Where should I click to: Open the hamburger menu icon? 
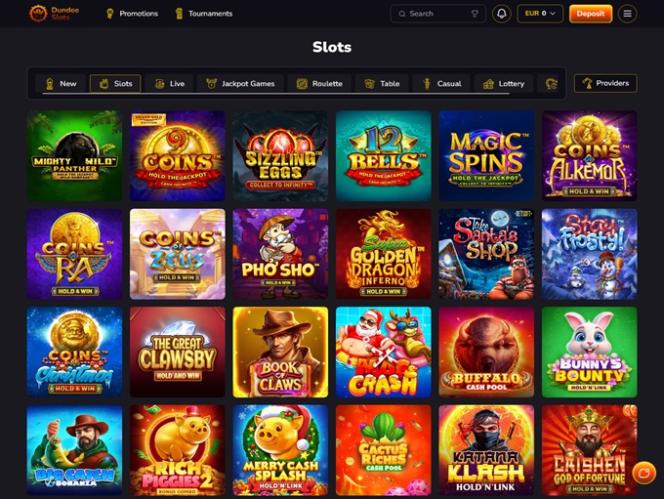click(627, 14)
